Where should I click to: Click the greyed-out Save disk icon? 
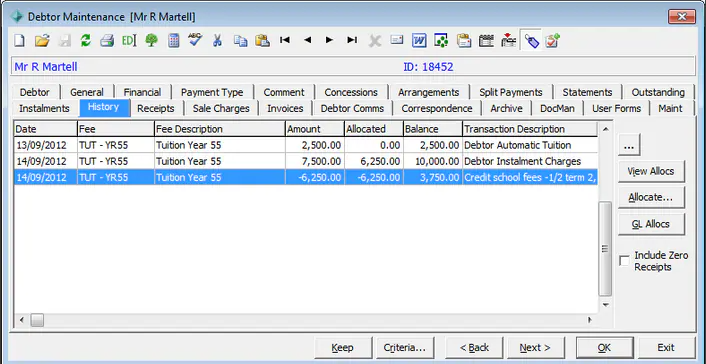pyautogui.click(x=65, y=41)
